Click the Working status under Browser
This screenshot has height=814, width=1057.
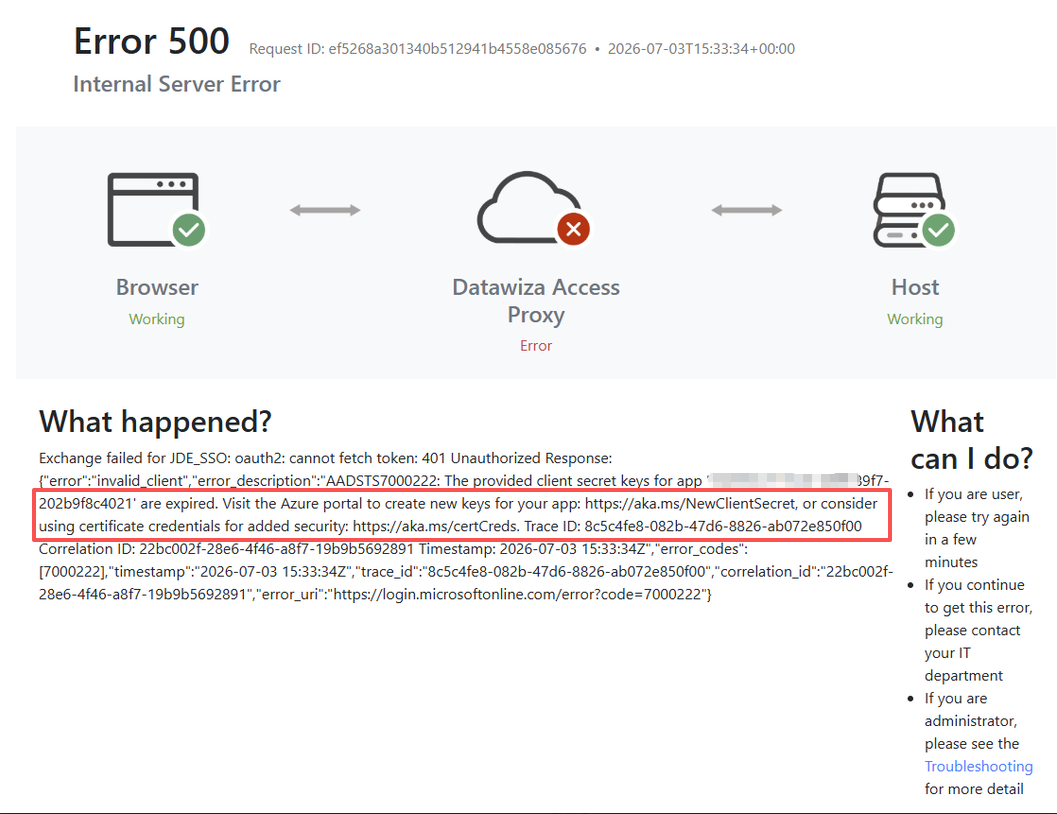coord(156,319)
